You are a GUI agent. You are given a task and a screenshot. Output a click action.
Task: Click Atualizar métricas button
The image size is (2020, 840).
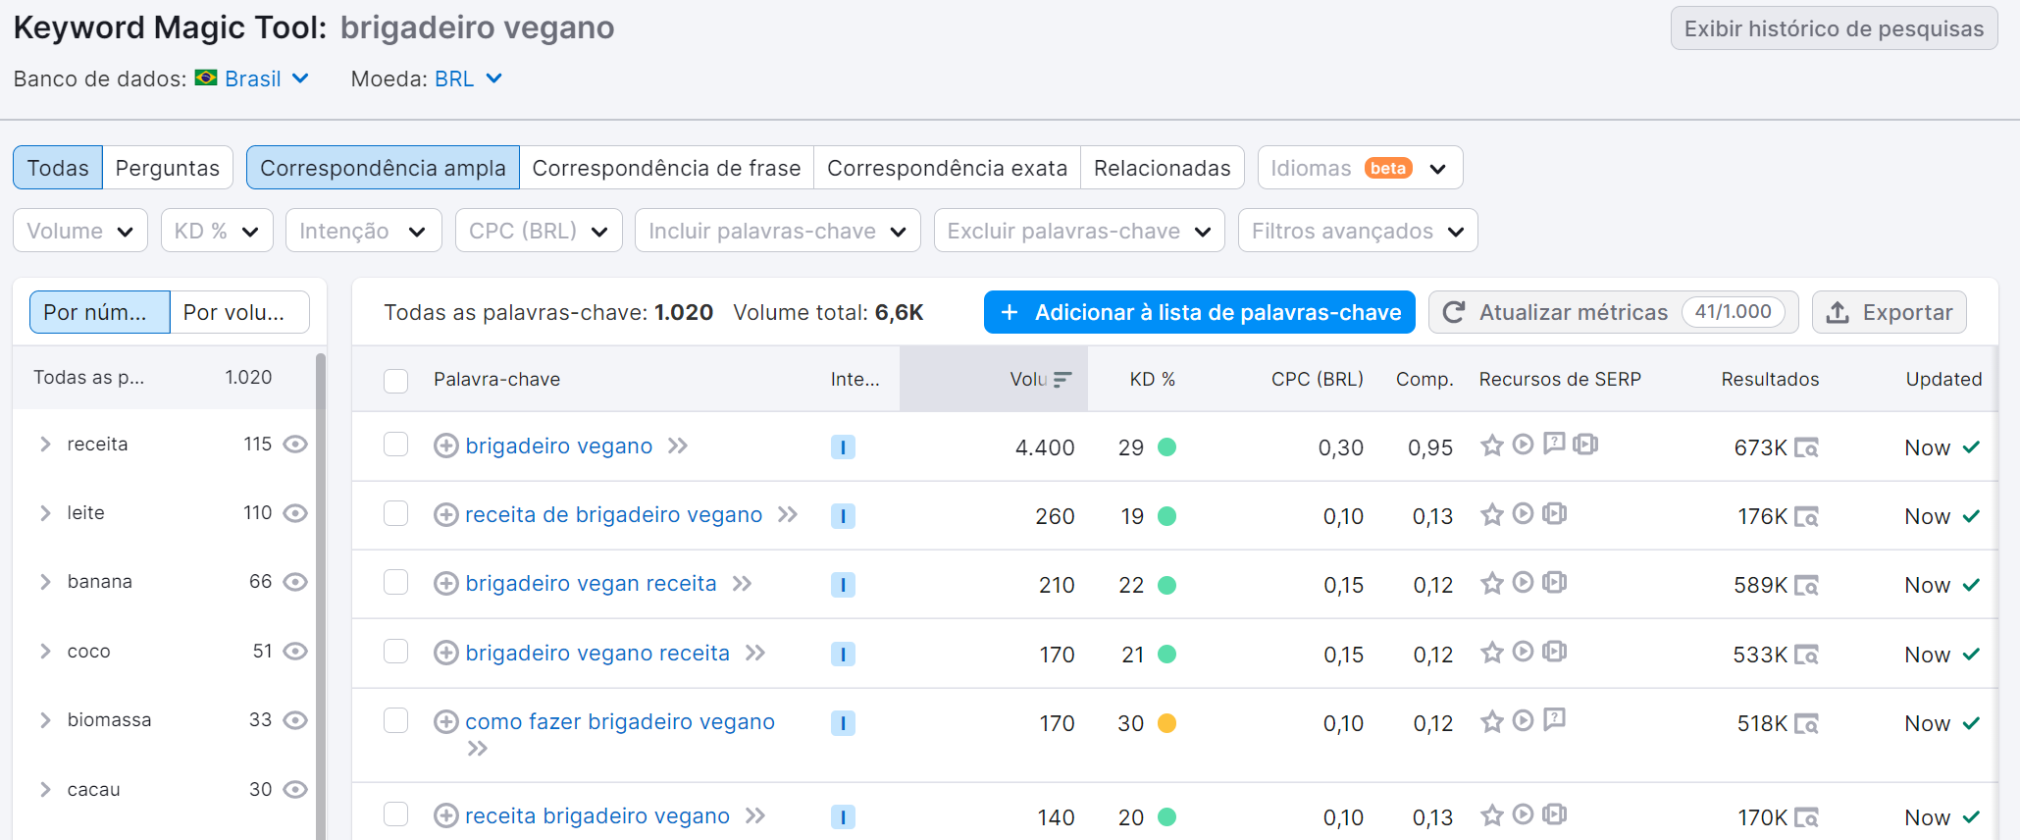click(x=1613, y=312)
